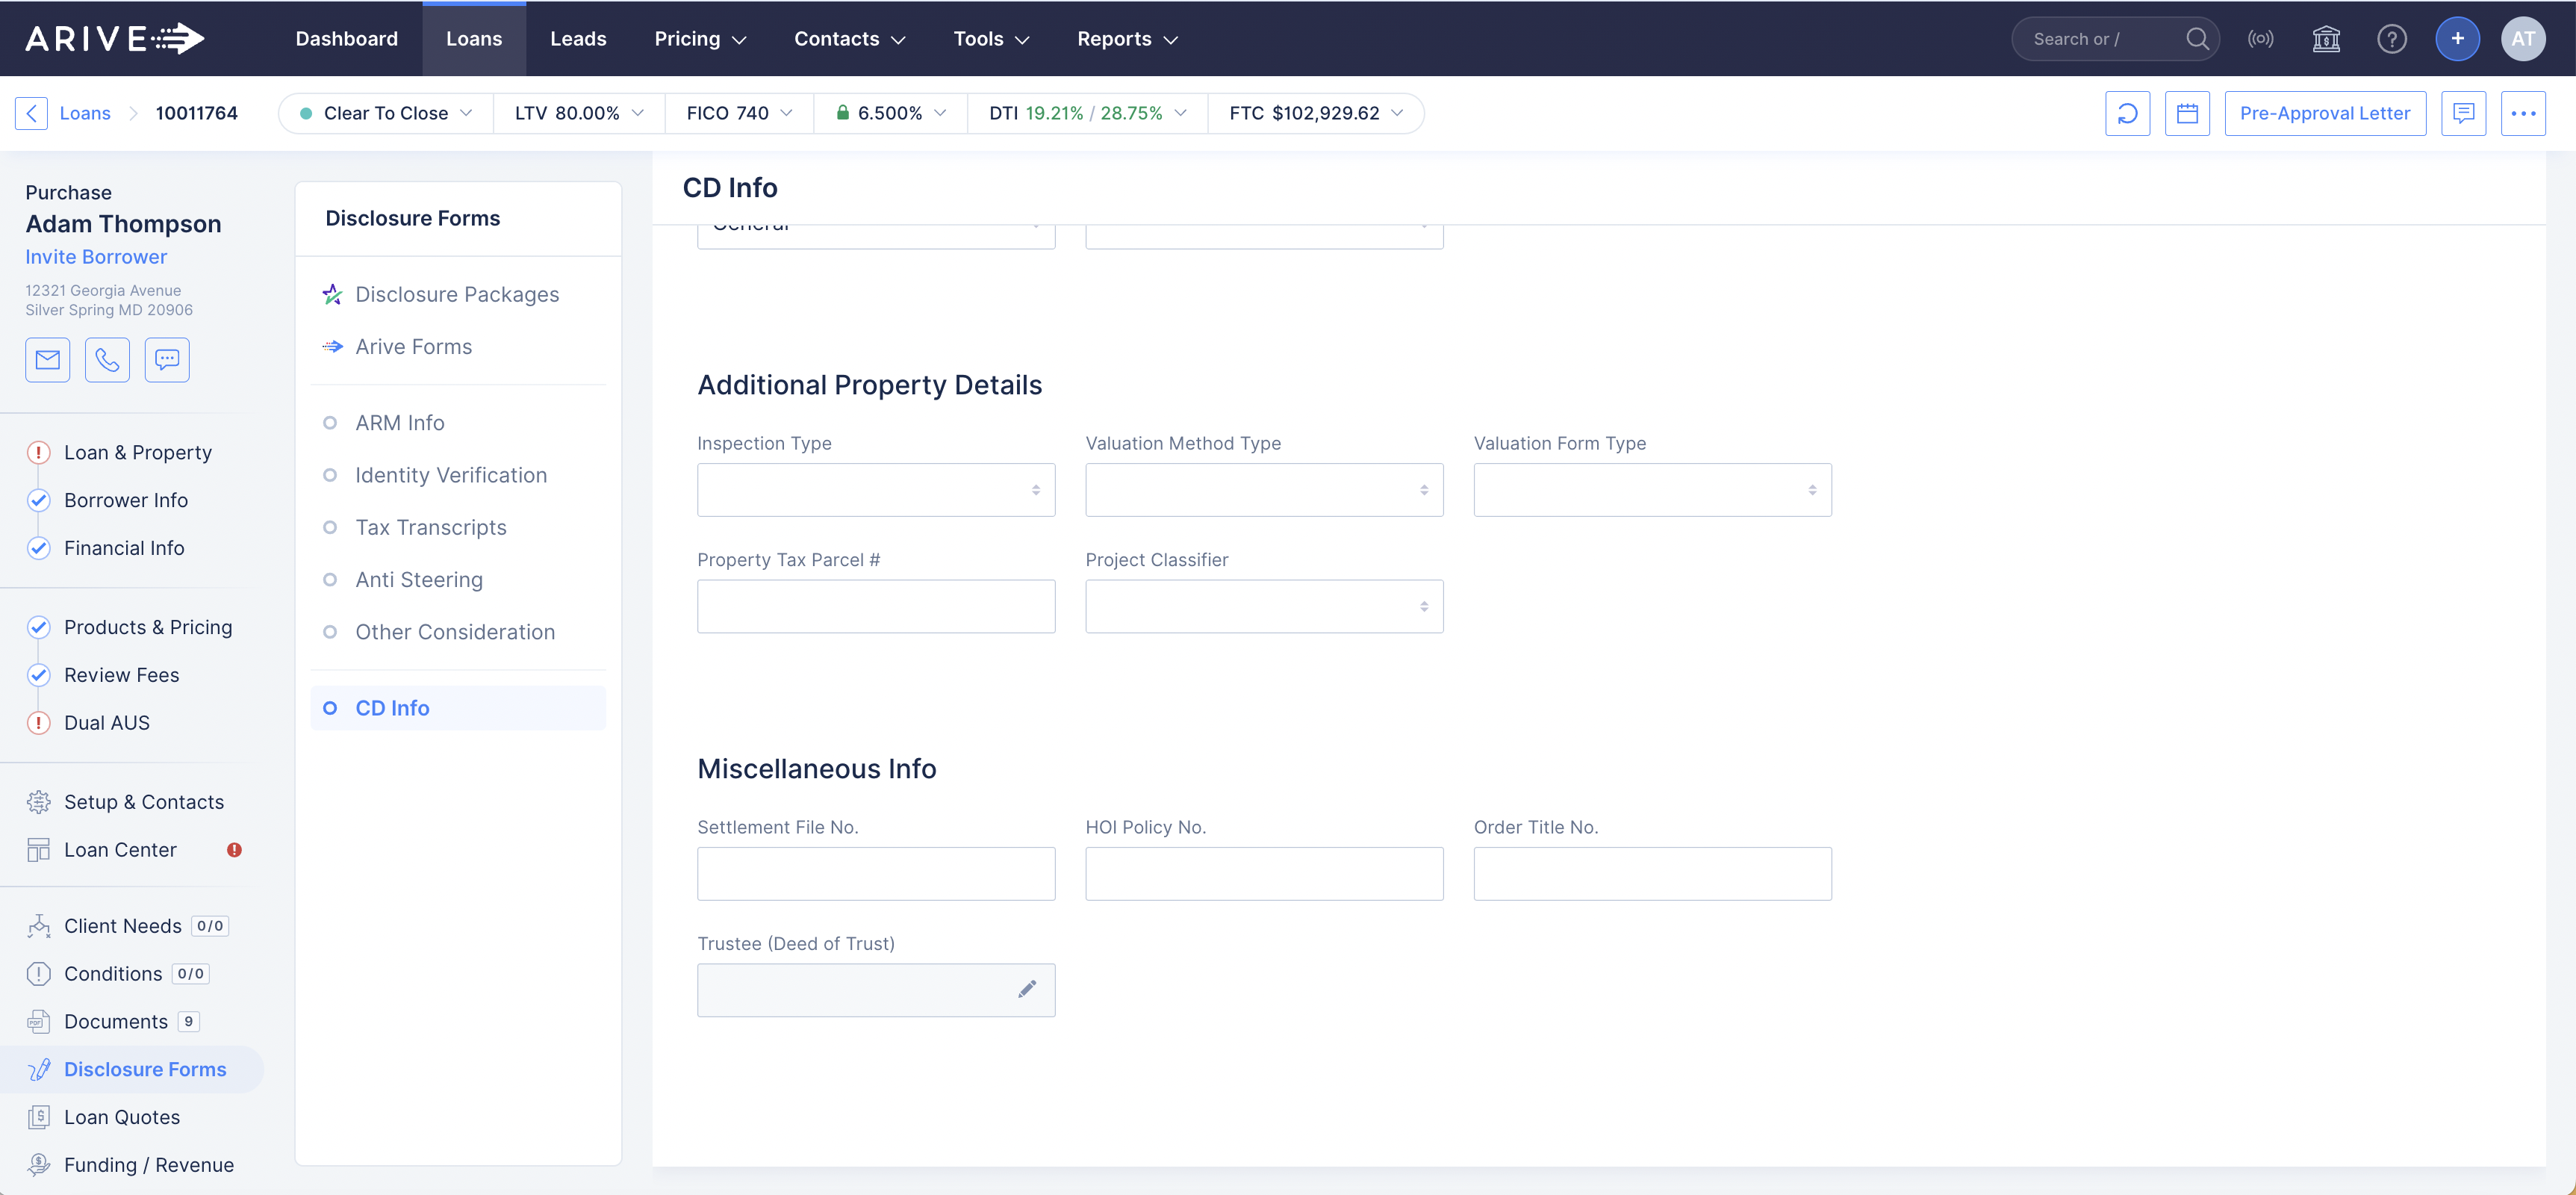
Task: Open the Project Classifier dropdown
Action: (1263, 607)
